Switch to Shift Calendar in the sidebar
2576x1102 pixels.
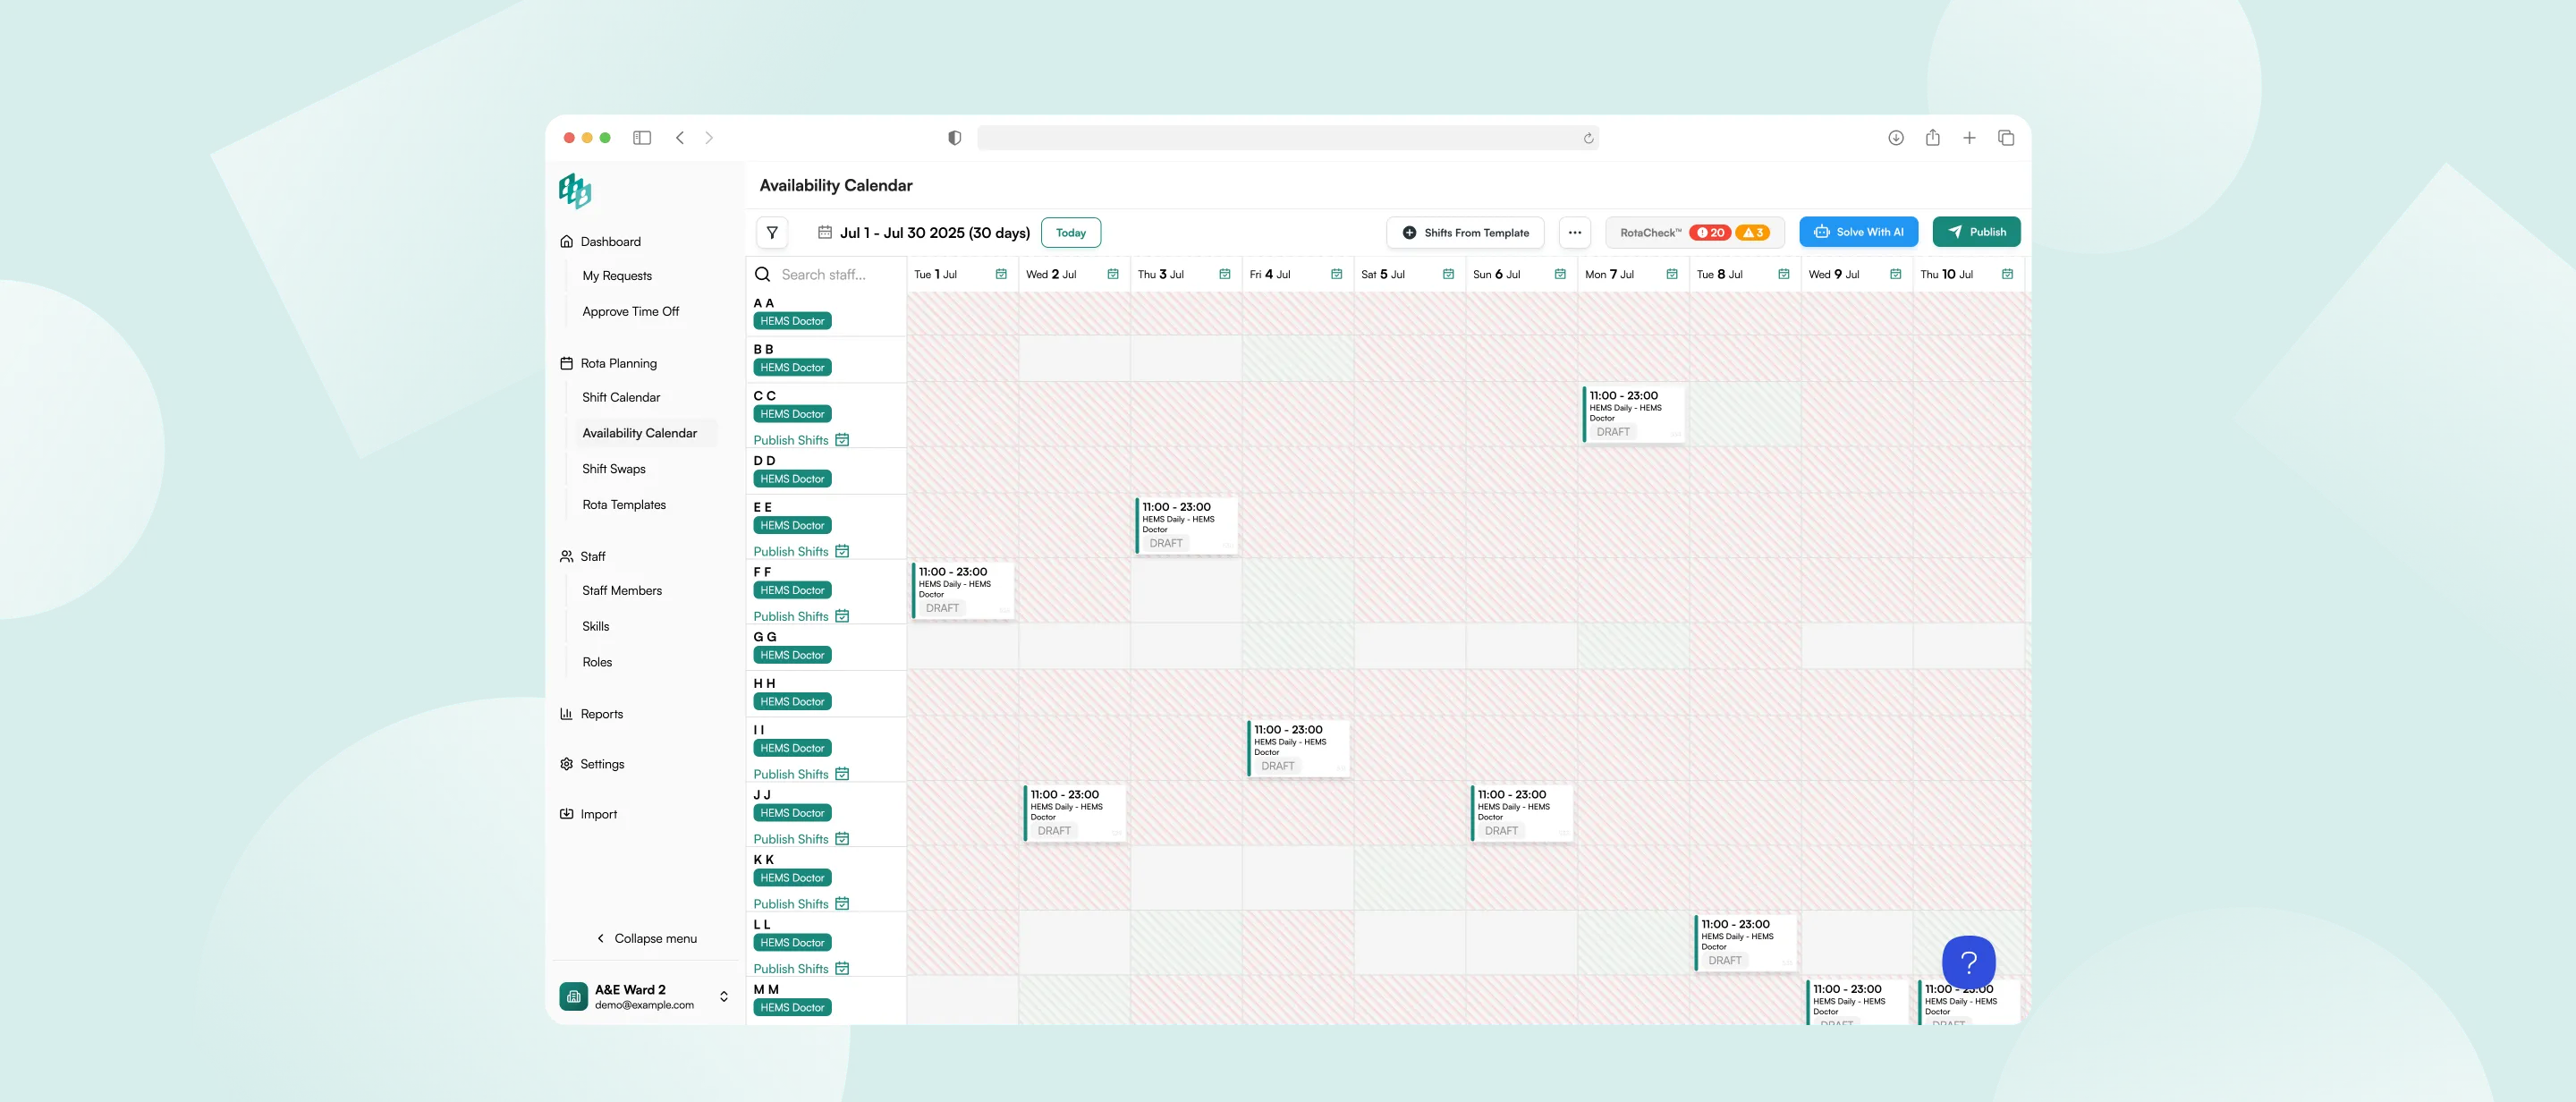pos(620,397)
